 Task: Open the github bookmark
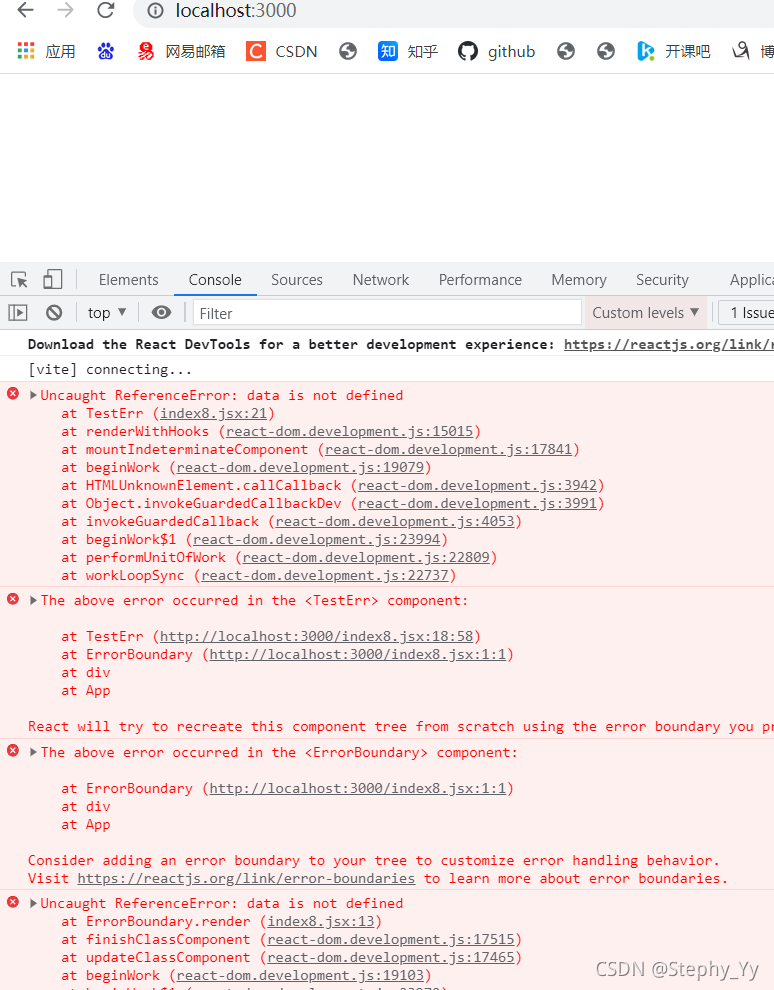tap(497, 51)
